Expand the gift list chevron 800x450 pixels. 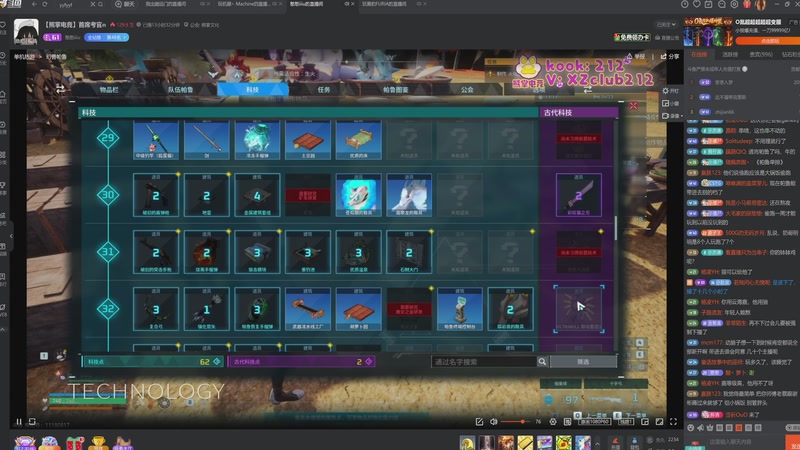click(x=597, y=444)
